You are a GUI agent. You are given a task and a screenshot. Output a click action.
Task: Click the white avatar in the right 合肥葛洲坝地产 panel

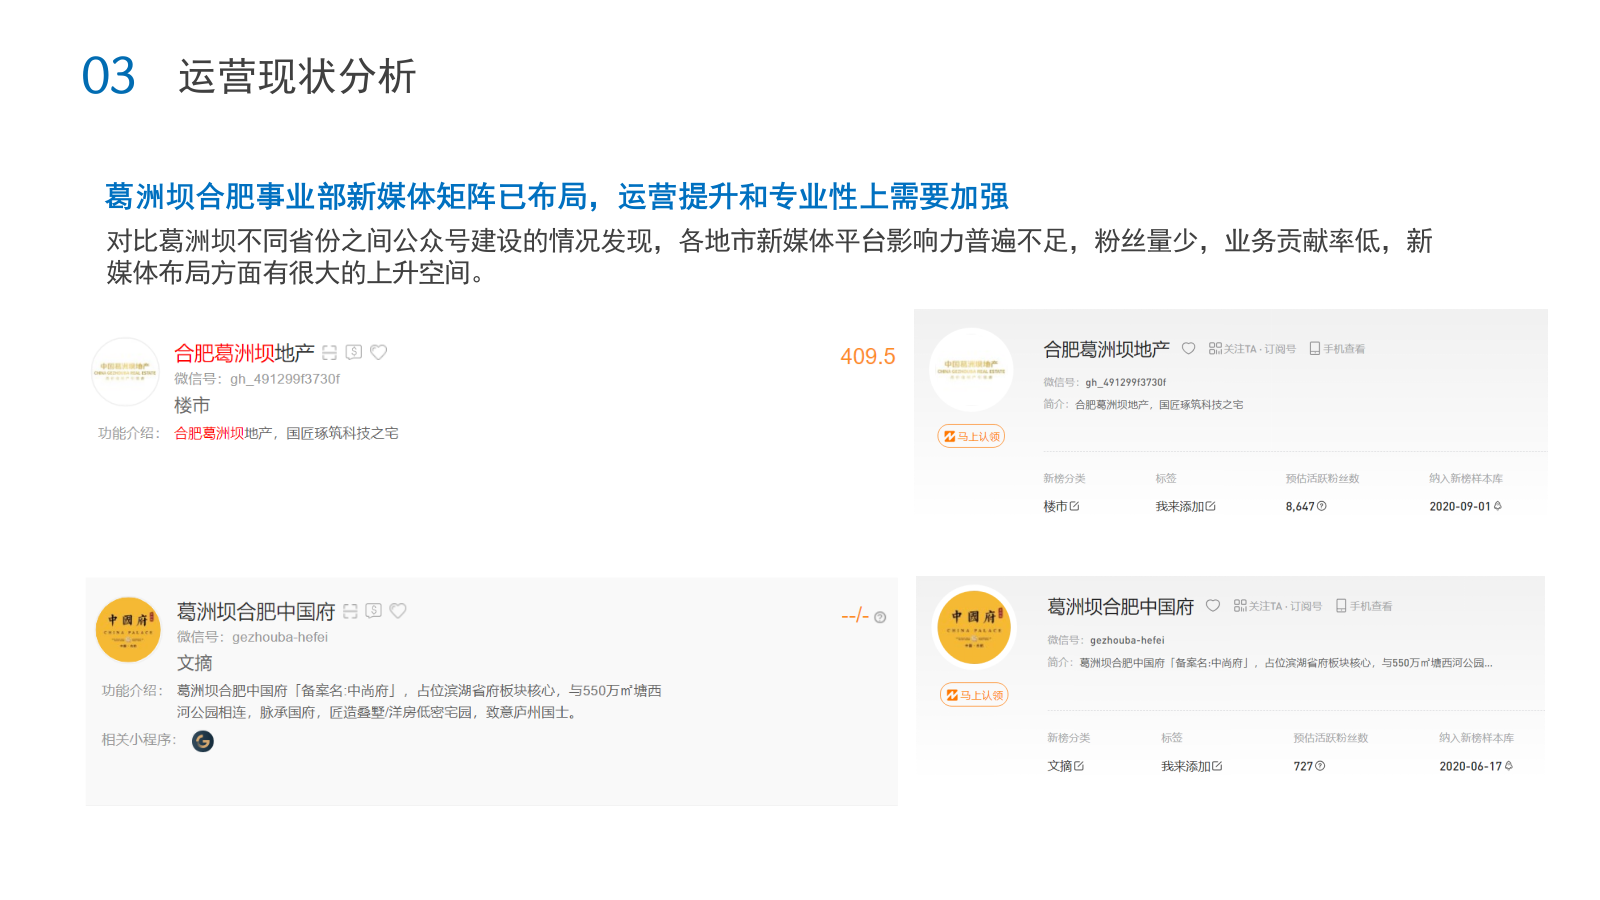point(971,370)
